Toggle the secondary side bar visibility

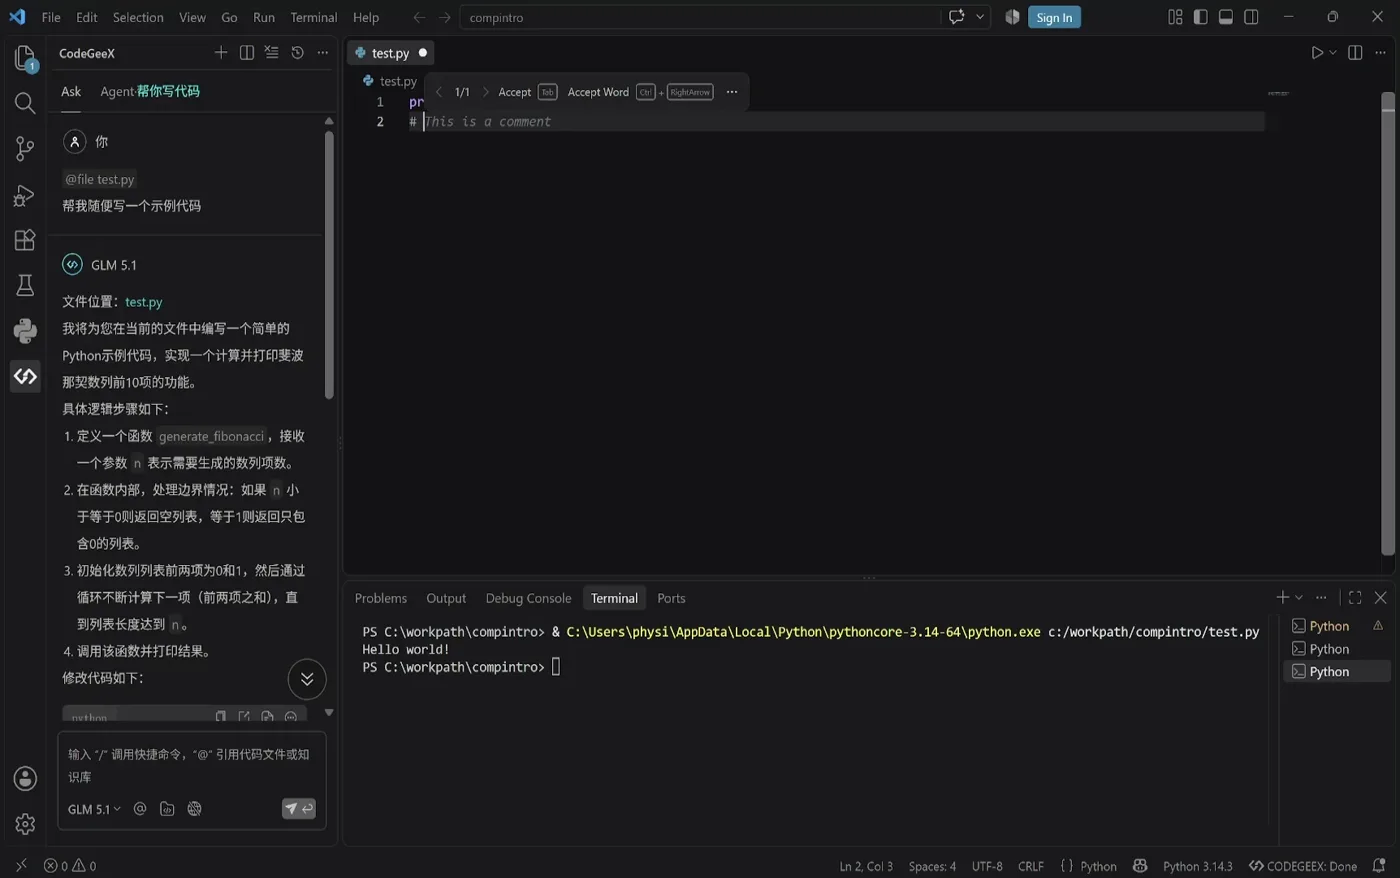[x=1251, y=17]
